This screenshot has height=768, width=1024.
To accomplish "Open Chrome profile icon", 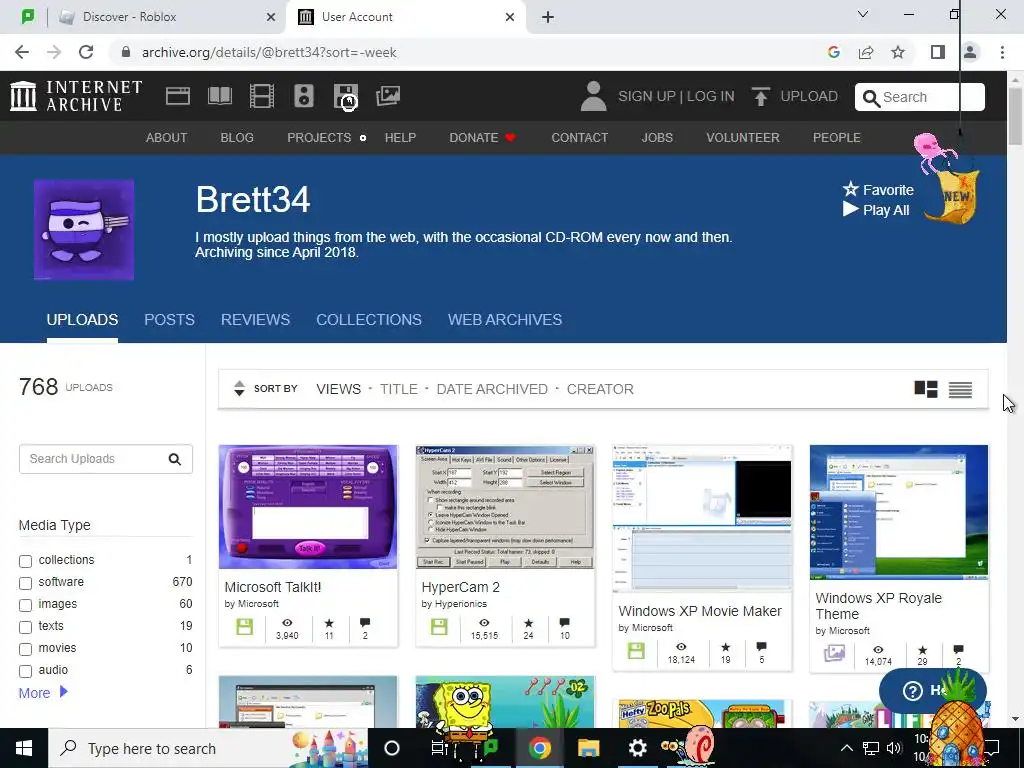I will (970, 52).
